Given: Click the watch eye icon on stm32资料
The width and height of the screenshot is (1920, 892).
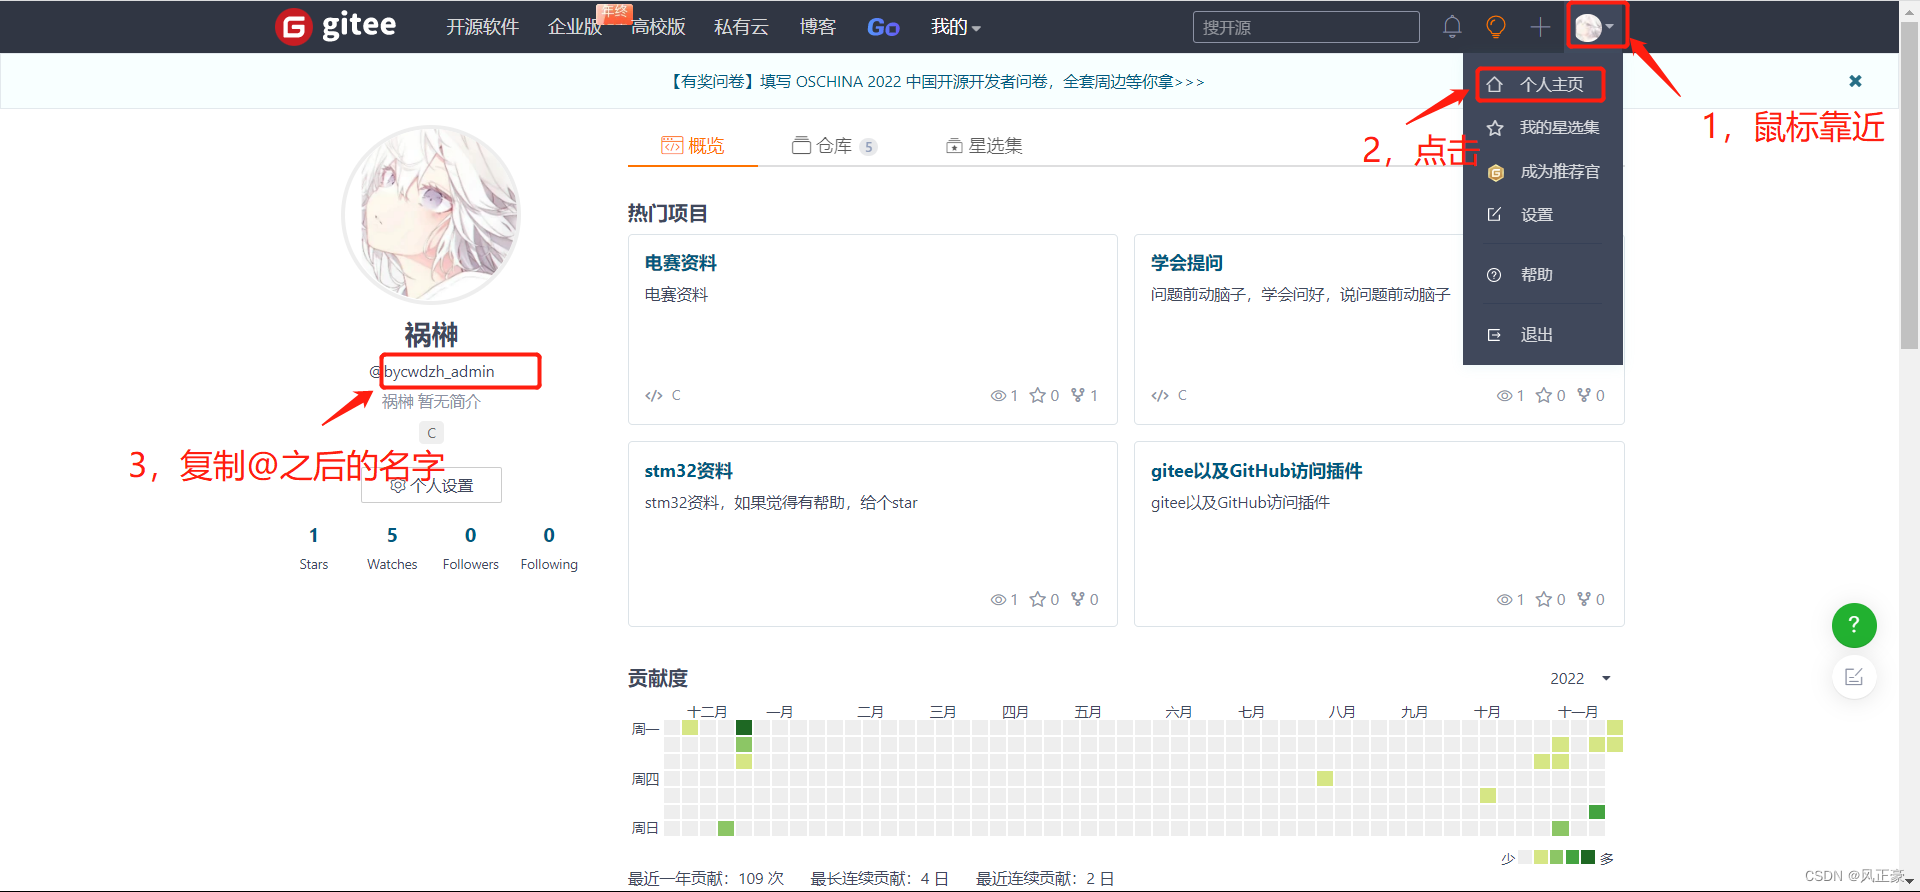Looking at the screenshot, I should (x=998, y=600).
